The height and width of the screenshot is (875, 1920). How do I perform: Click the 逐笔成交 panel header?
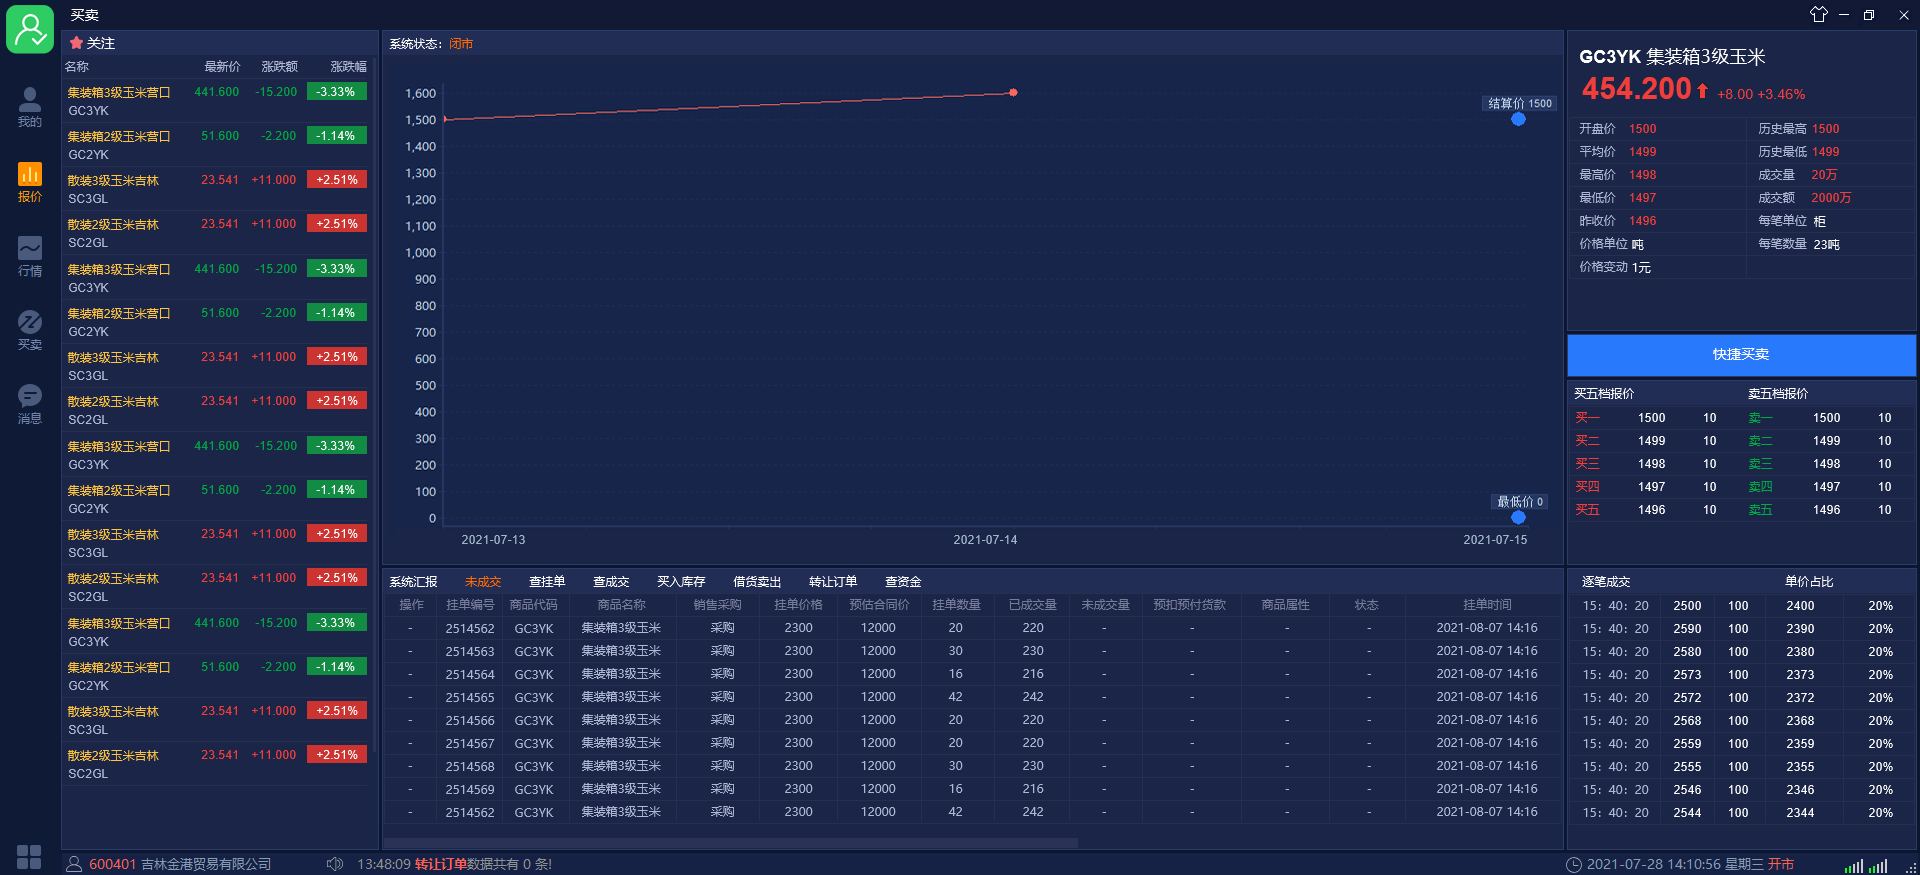(1606, 582)
